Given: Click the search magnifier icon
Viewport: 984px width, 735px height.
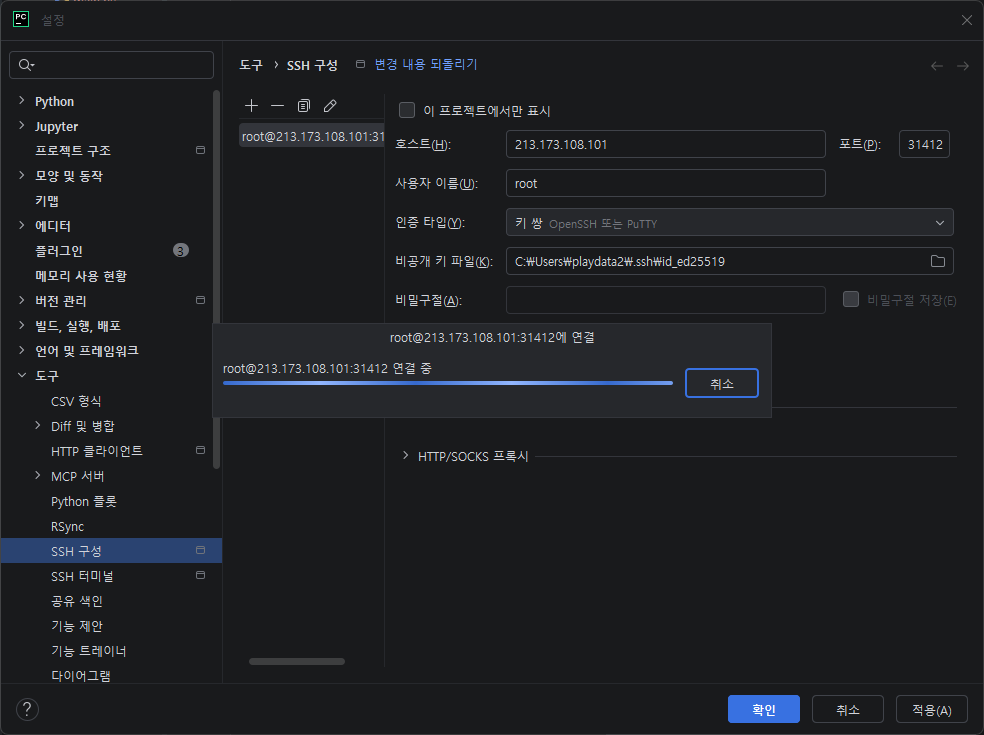Looking at the screenshot, I should click(x=26, y=65).
